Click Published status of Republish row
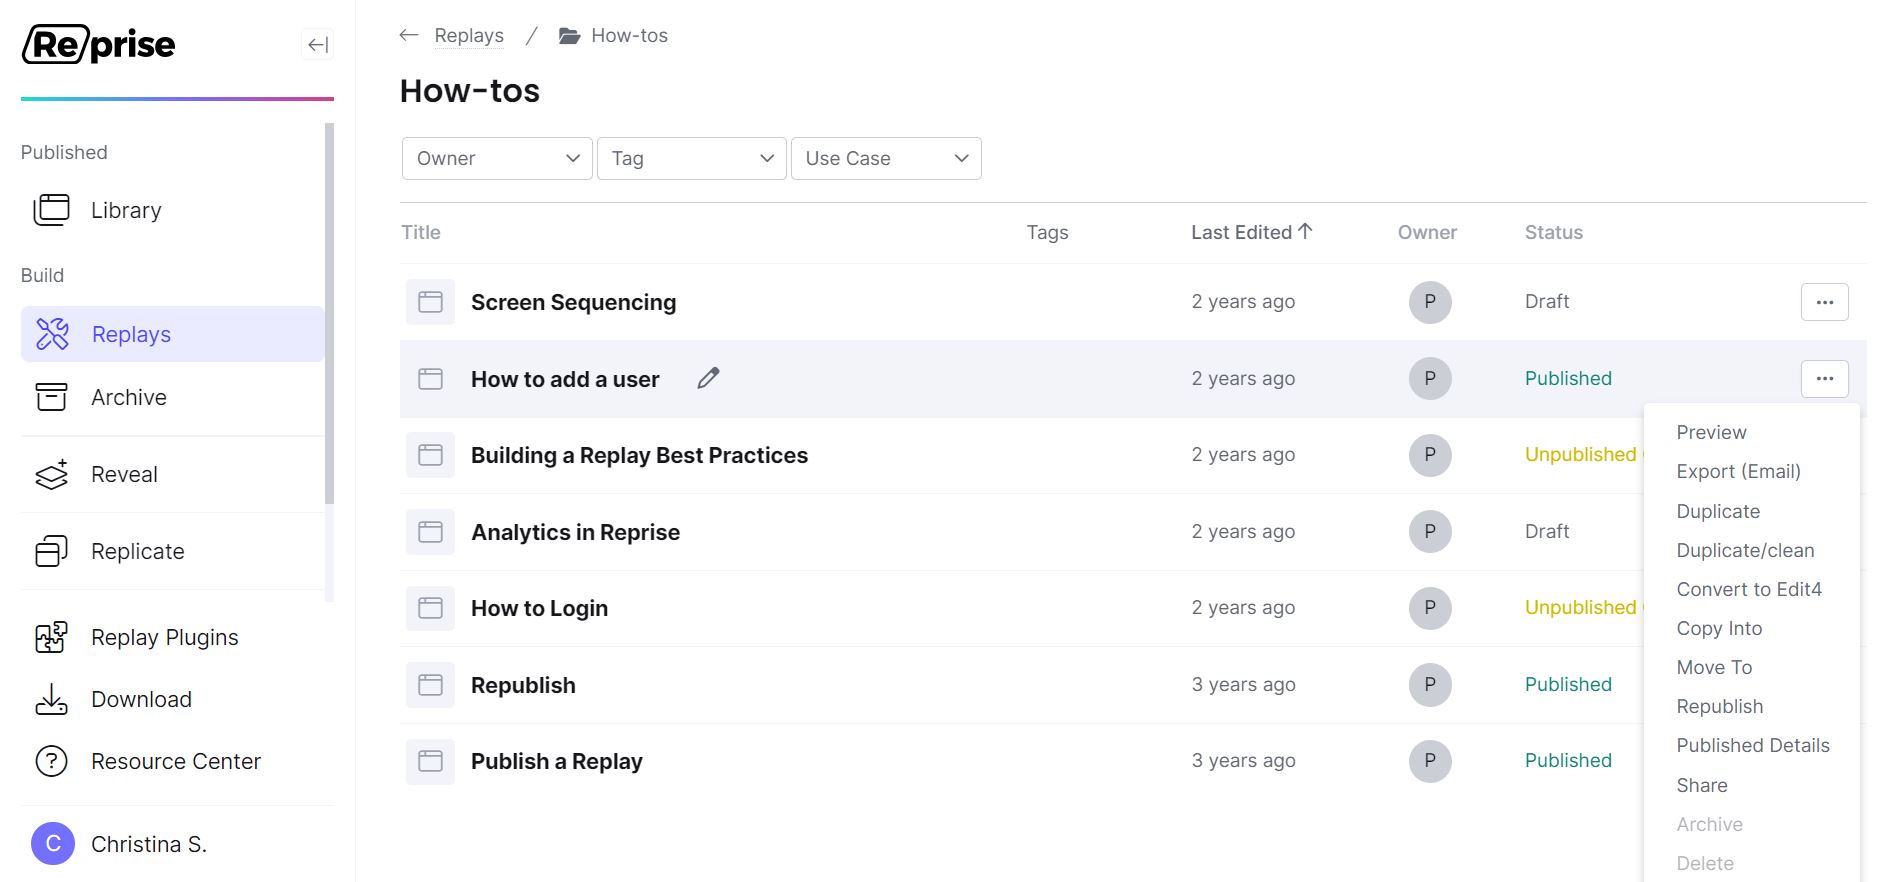 [x=1568, y=684]
